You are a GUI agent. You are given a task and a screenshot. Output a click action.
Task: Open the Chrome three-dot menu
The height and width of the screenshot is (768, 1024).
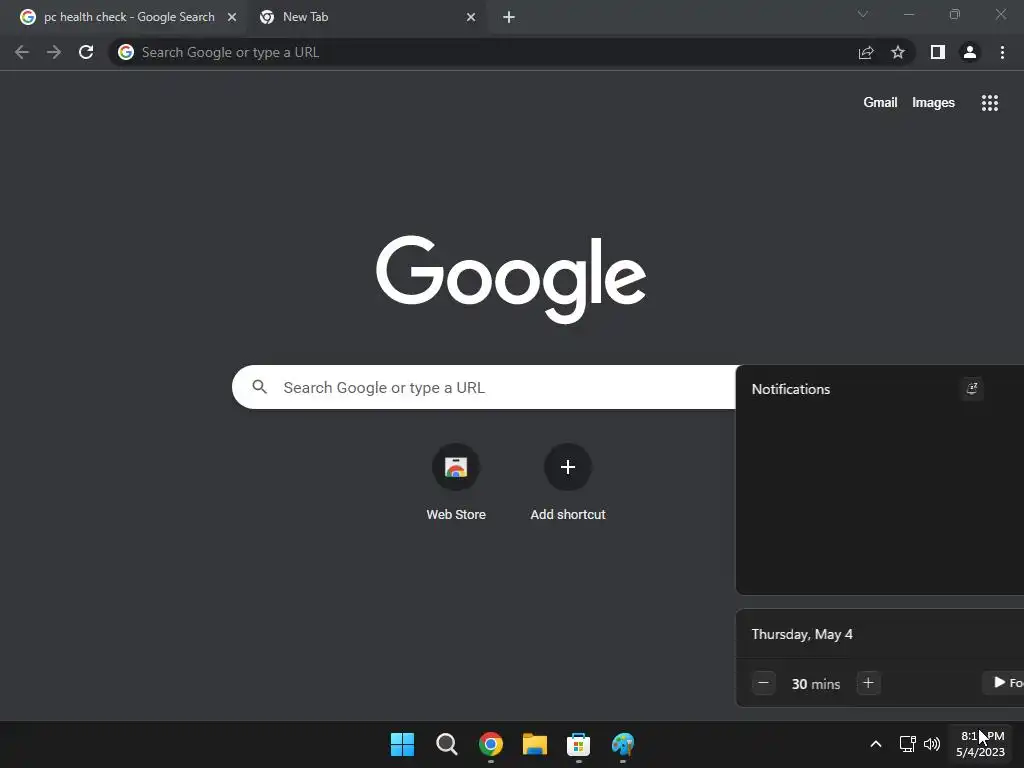coord(1002,52)
